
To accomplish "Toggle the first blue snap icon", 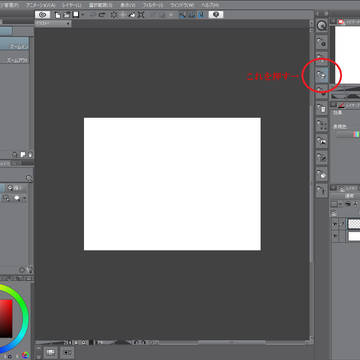I will click(x=182, y=15).
